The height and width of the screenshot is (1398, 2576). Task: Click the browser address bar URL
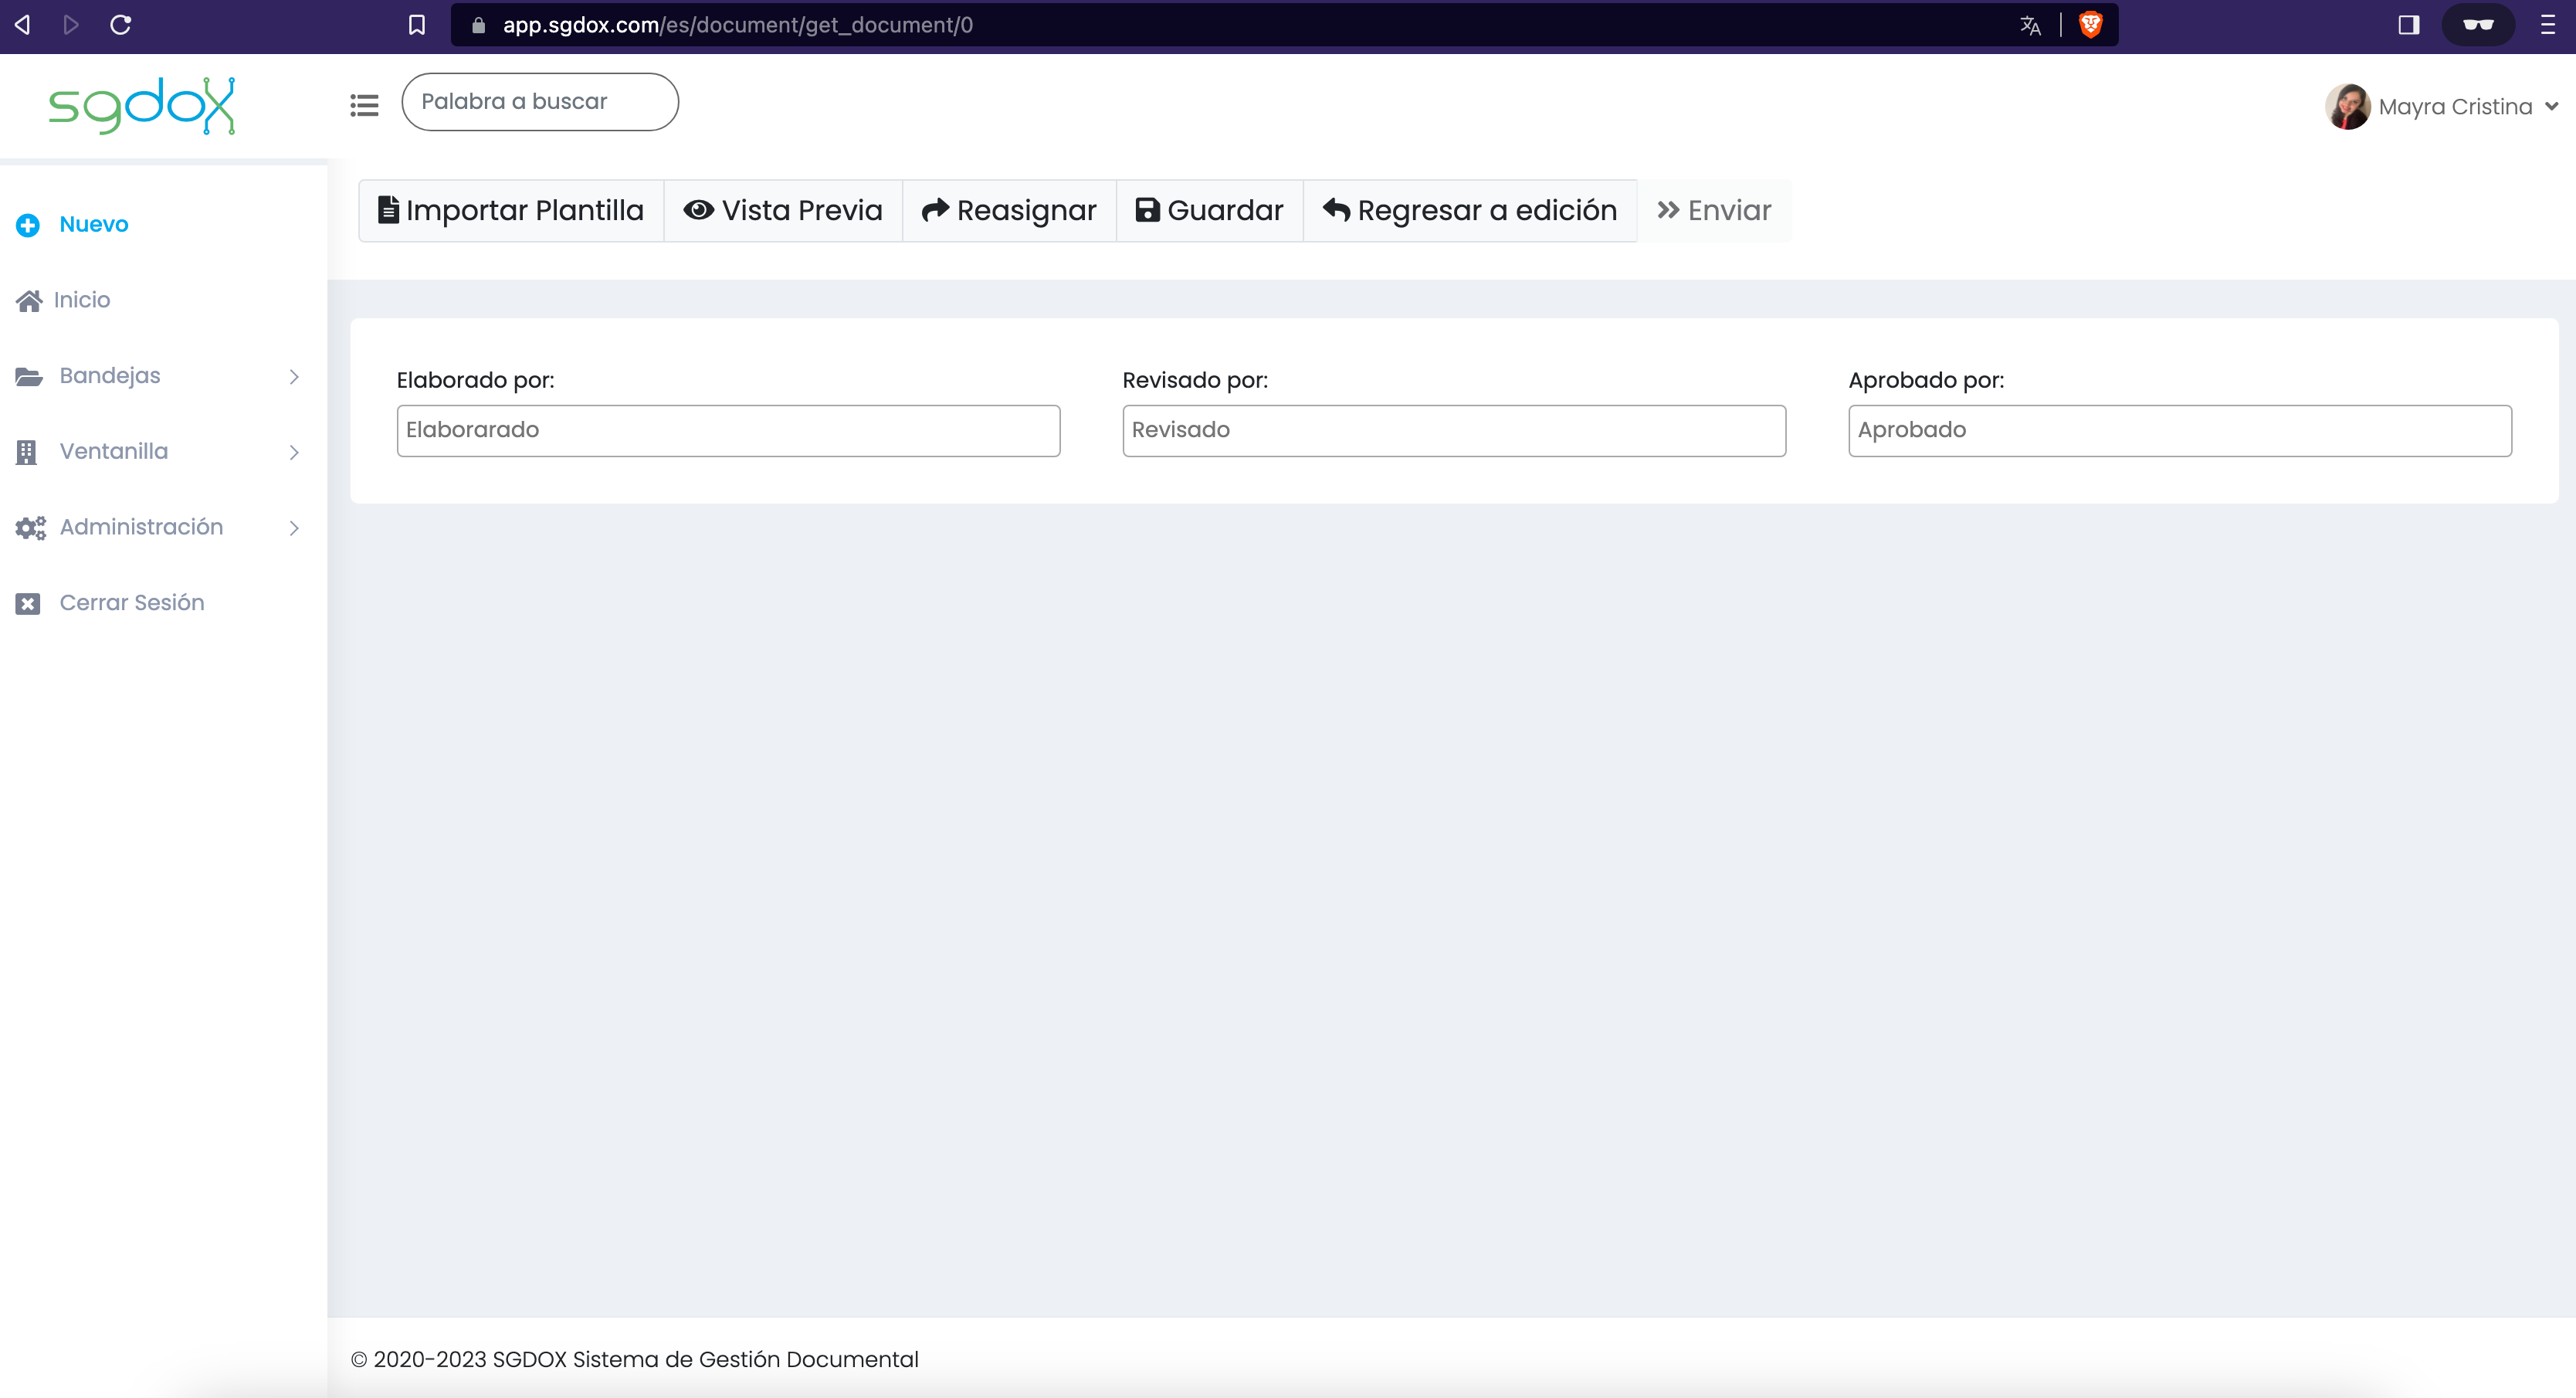point(738,25)
